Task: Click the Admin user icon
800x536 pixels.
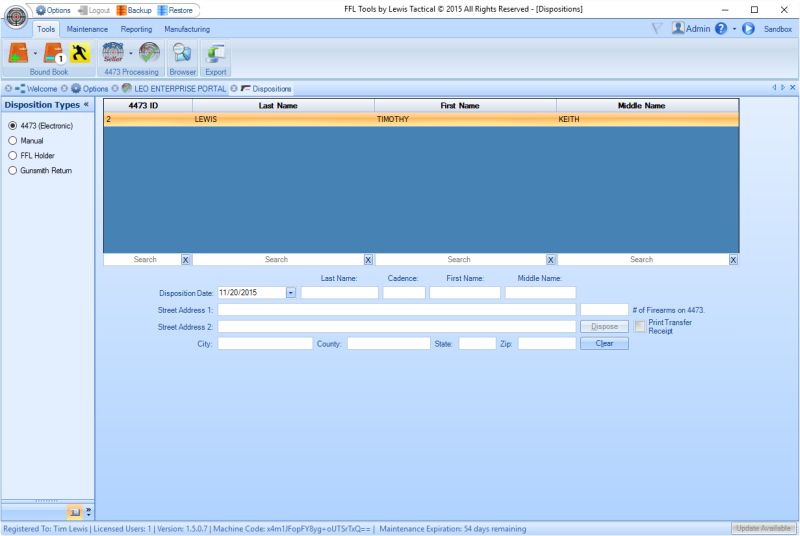Action: pyautogui.click(x=678, y=28)
